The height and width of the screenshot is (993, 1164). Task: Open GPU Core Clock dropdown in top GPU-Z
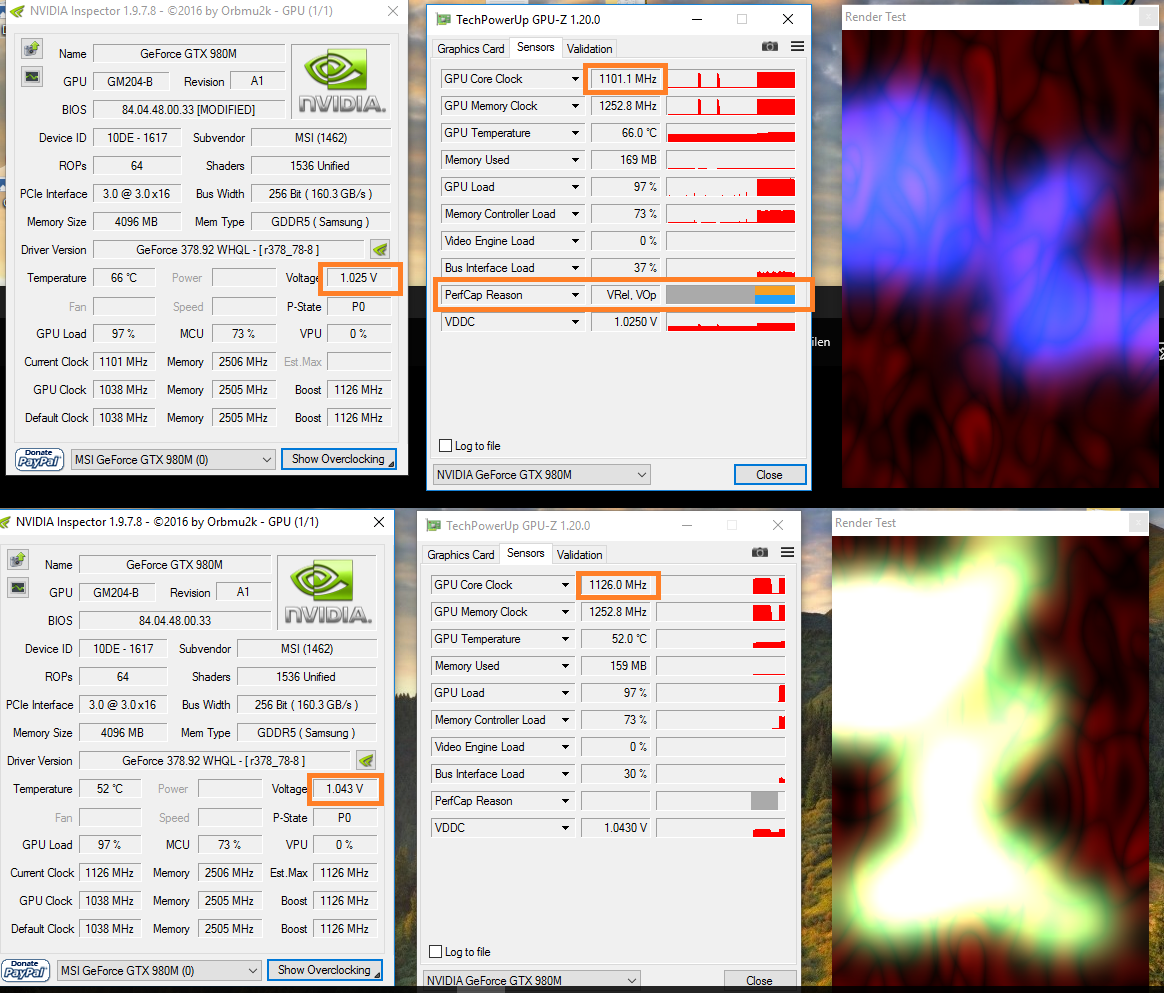[575, 79]
